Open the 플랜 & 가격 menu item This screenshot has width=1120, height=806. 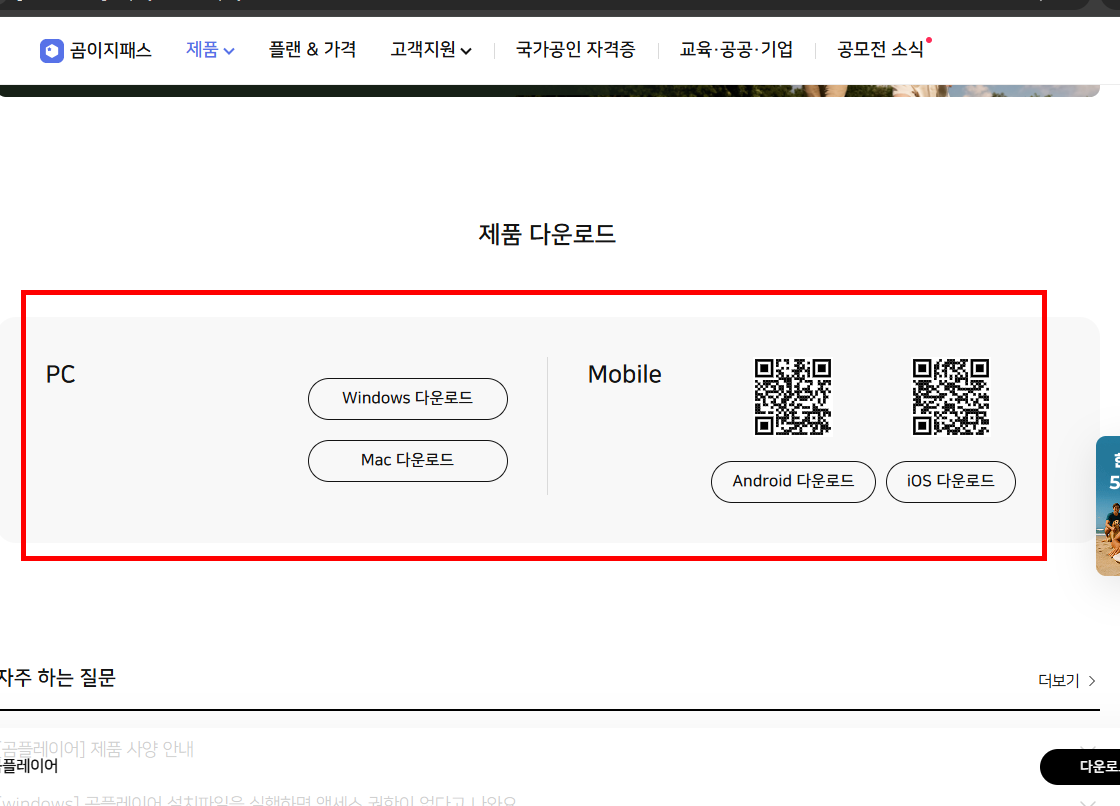(x=313, y=49)
